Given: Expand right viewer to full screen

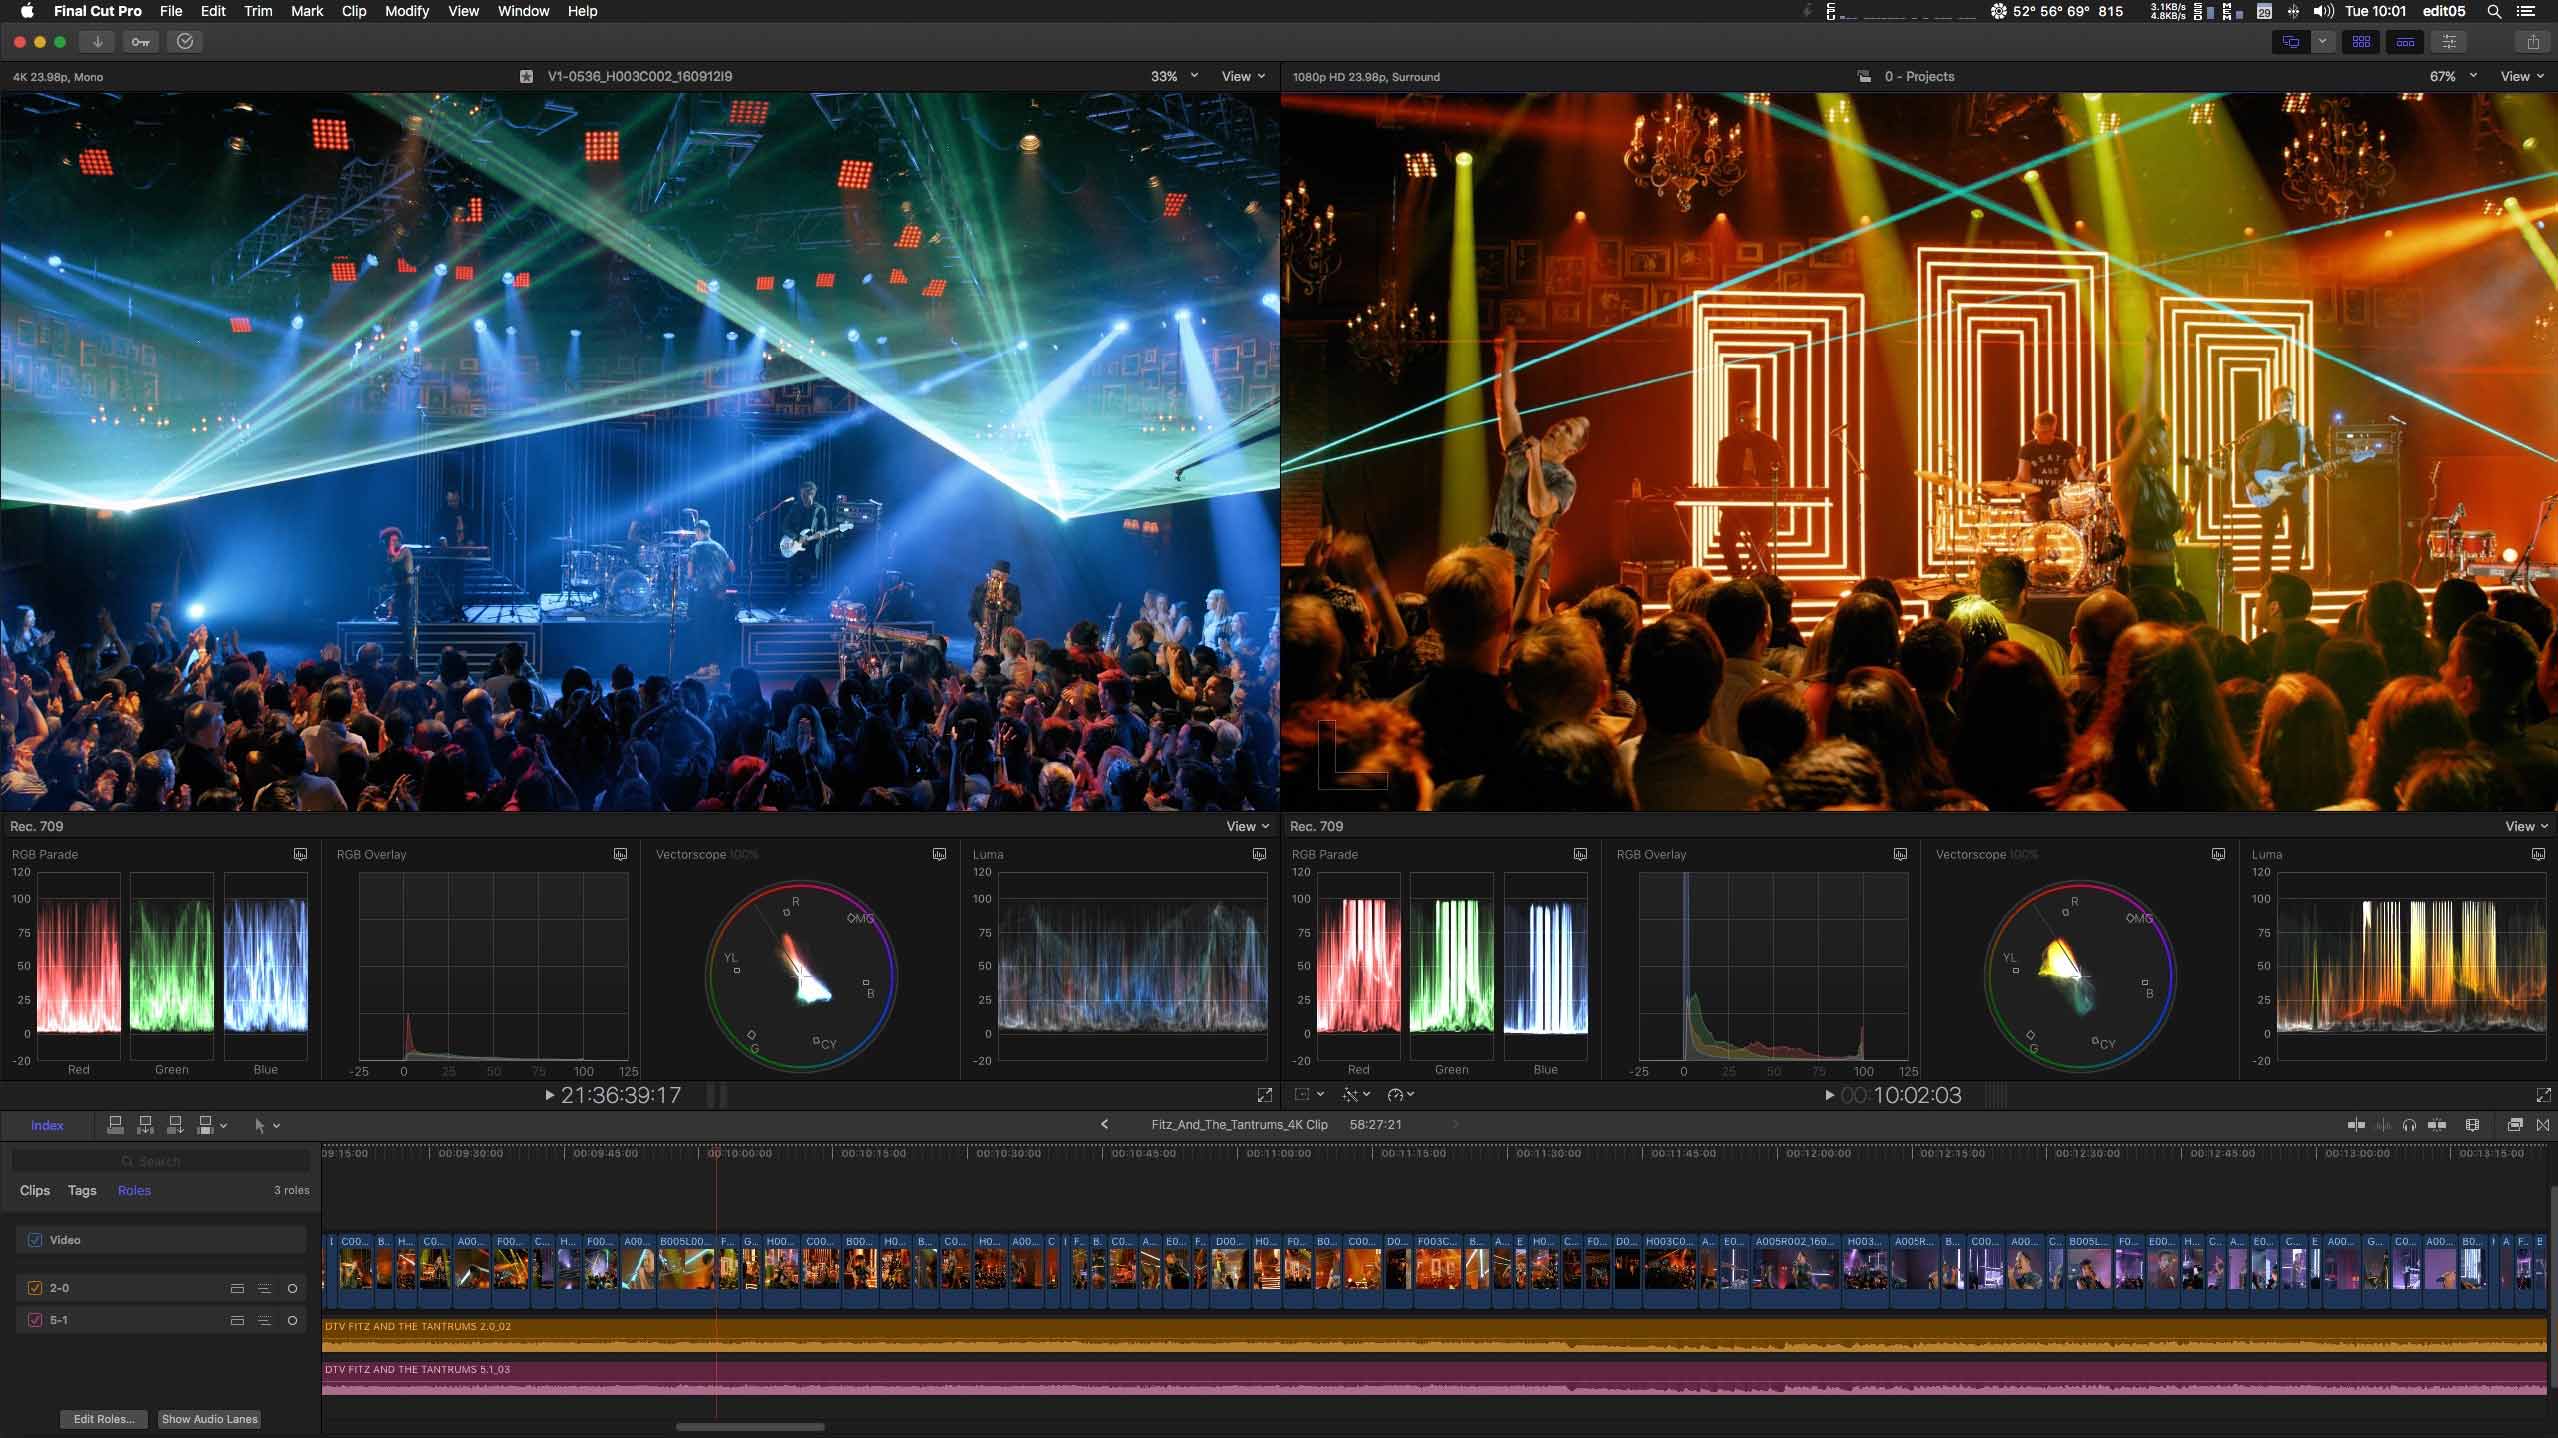Looking at the screenshot, I should [2543, 1095].
